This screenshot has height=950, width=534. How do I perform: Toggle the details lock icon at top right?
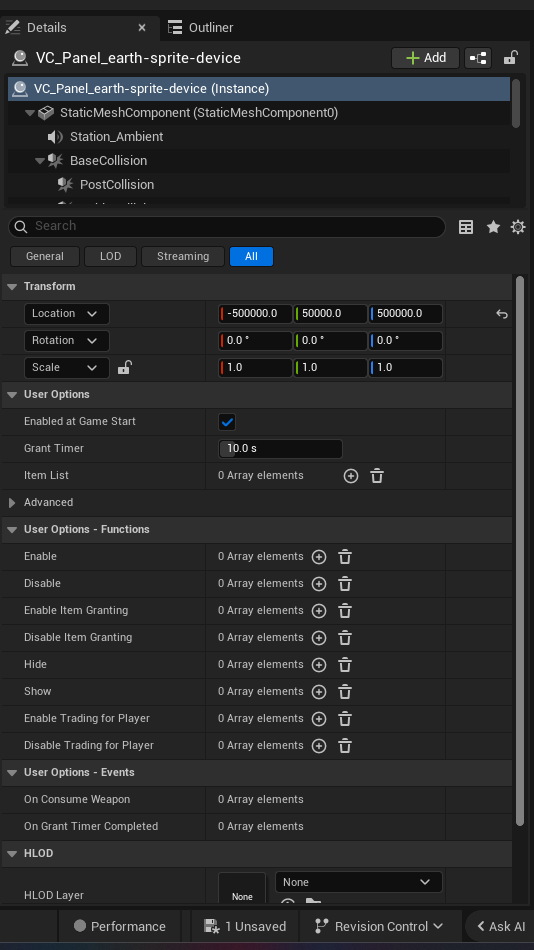[x=510, y=58]
